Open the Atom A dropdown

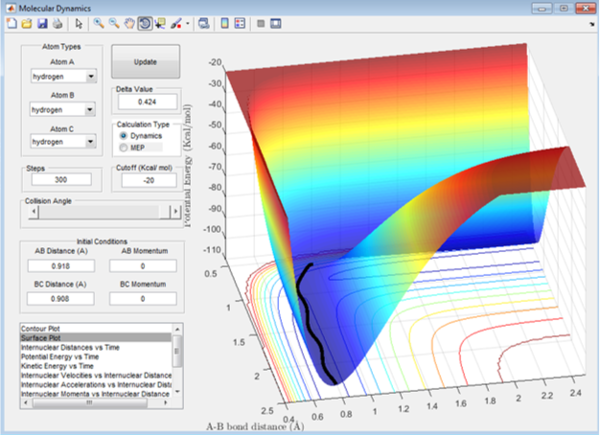(90, 76)
